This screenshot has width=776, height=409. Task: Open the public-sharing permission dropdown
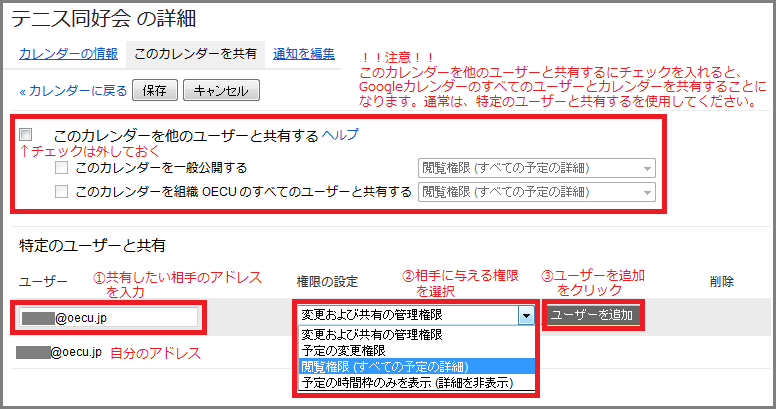pos(535,168)
